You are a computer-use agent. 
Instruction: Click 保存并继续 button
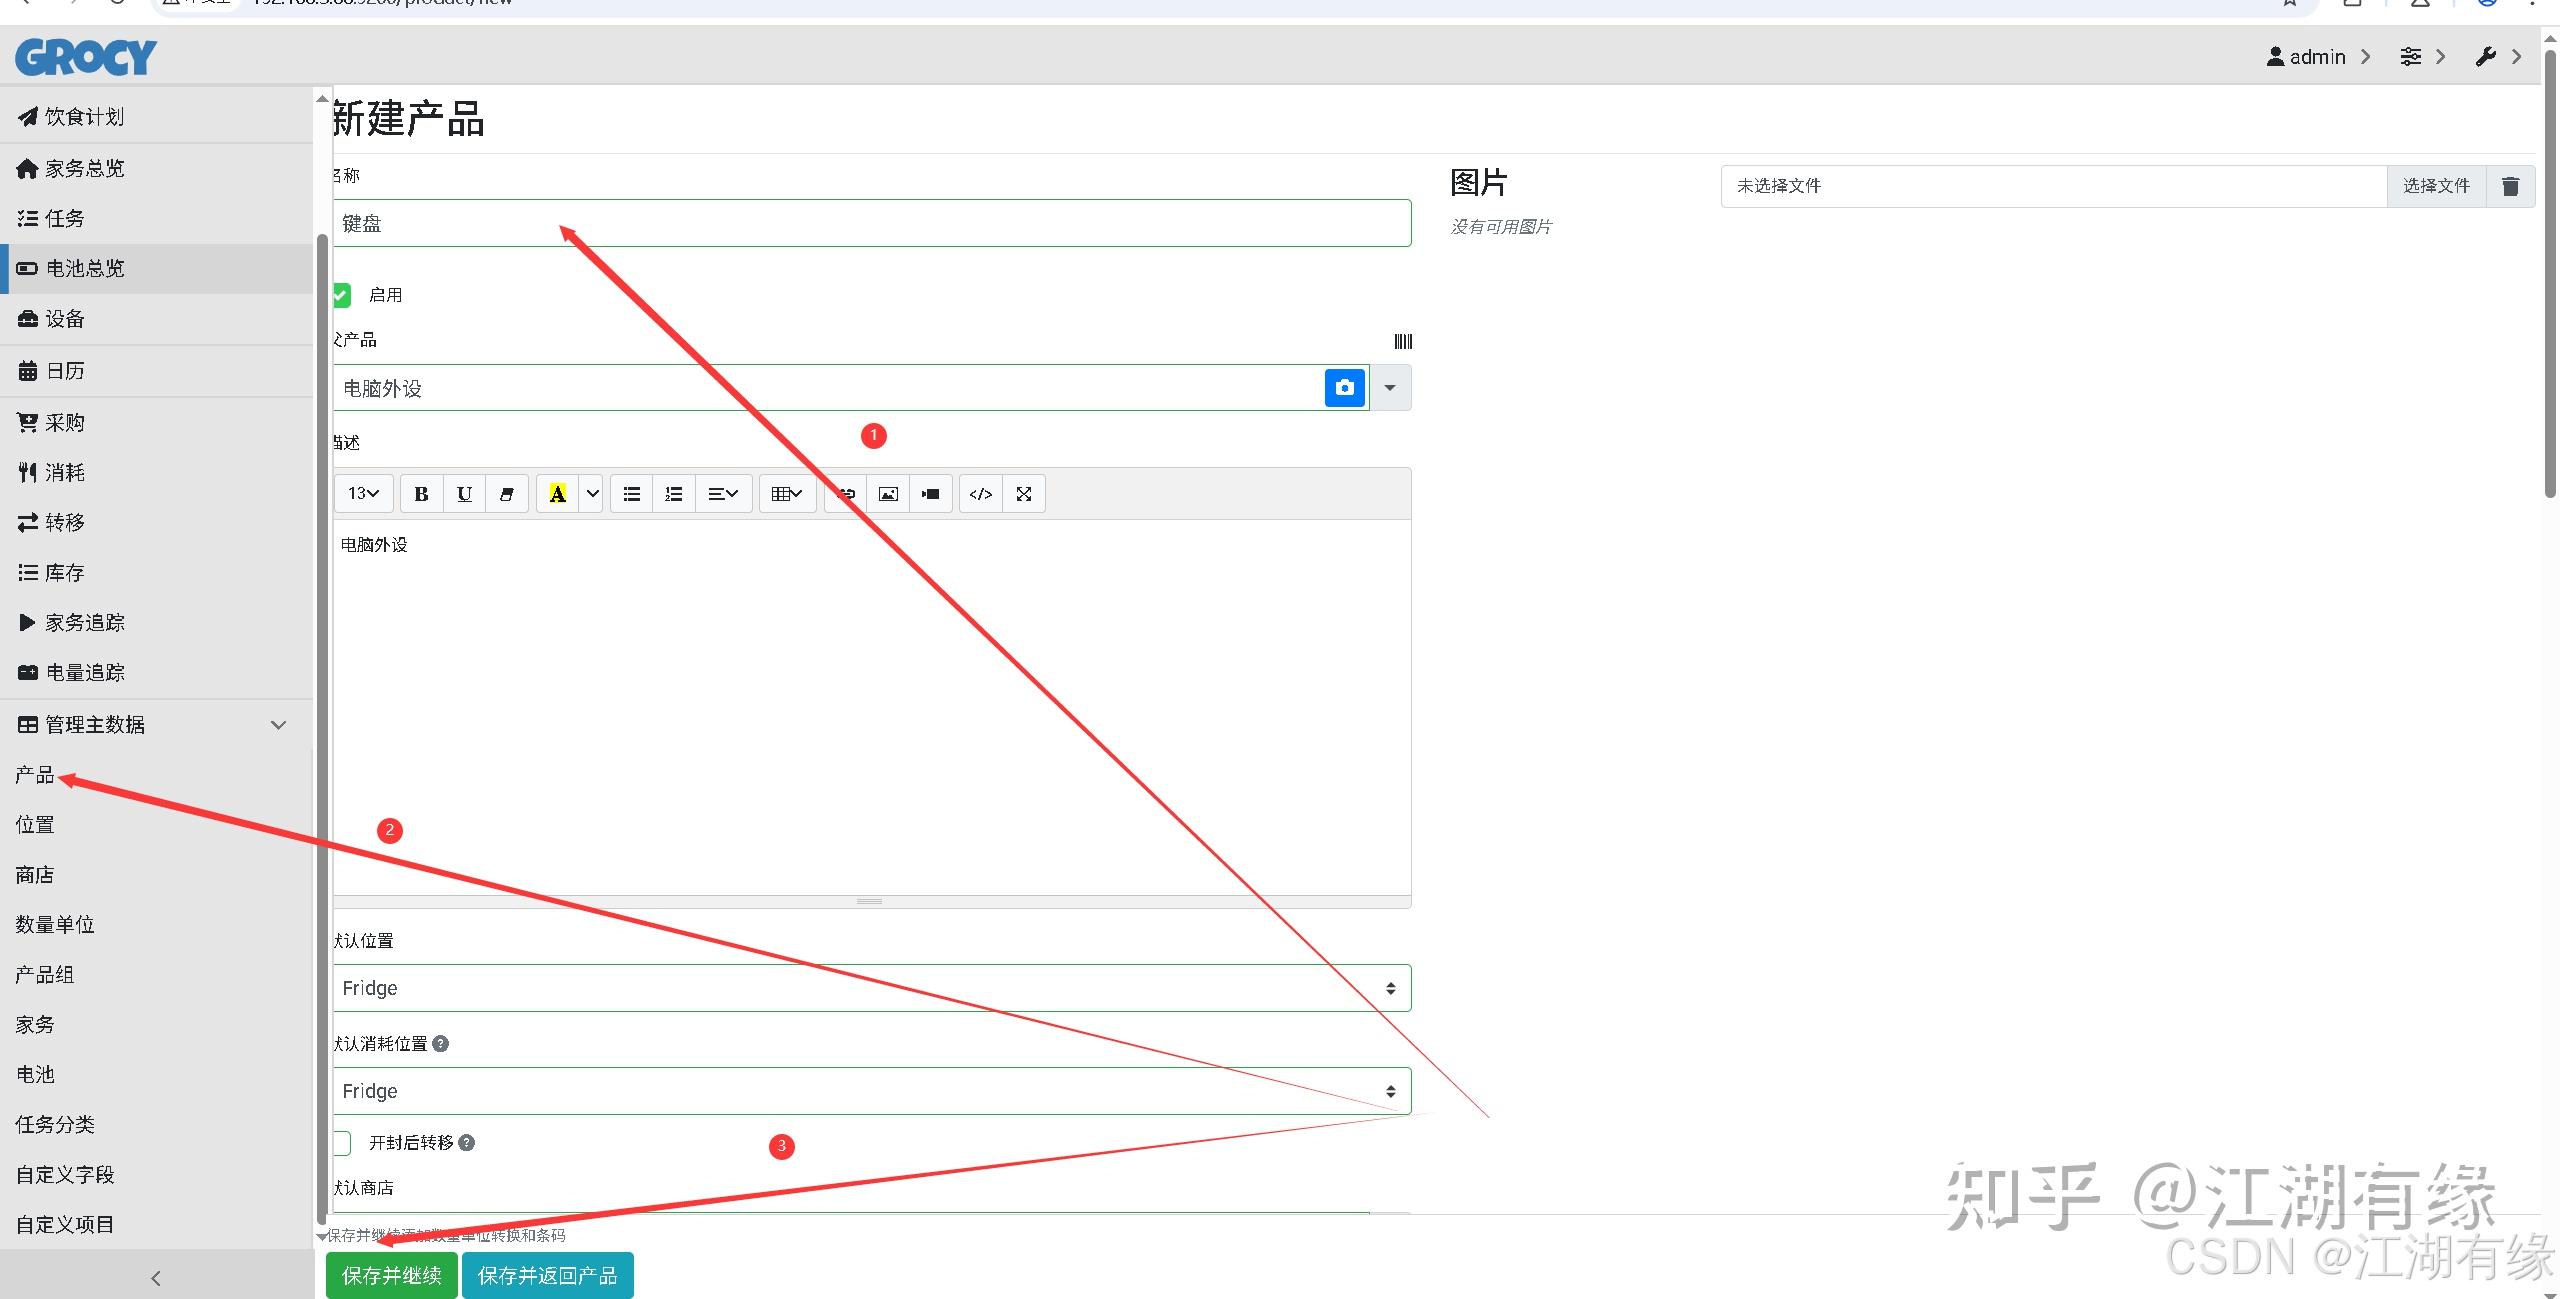pos(391,1275)
